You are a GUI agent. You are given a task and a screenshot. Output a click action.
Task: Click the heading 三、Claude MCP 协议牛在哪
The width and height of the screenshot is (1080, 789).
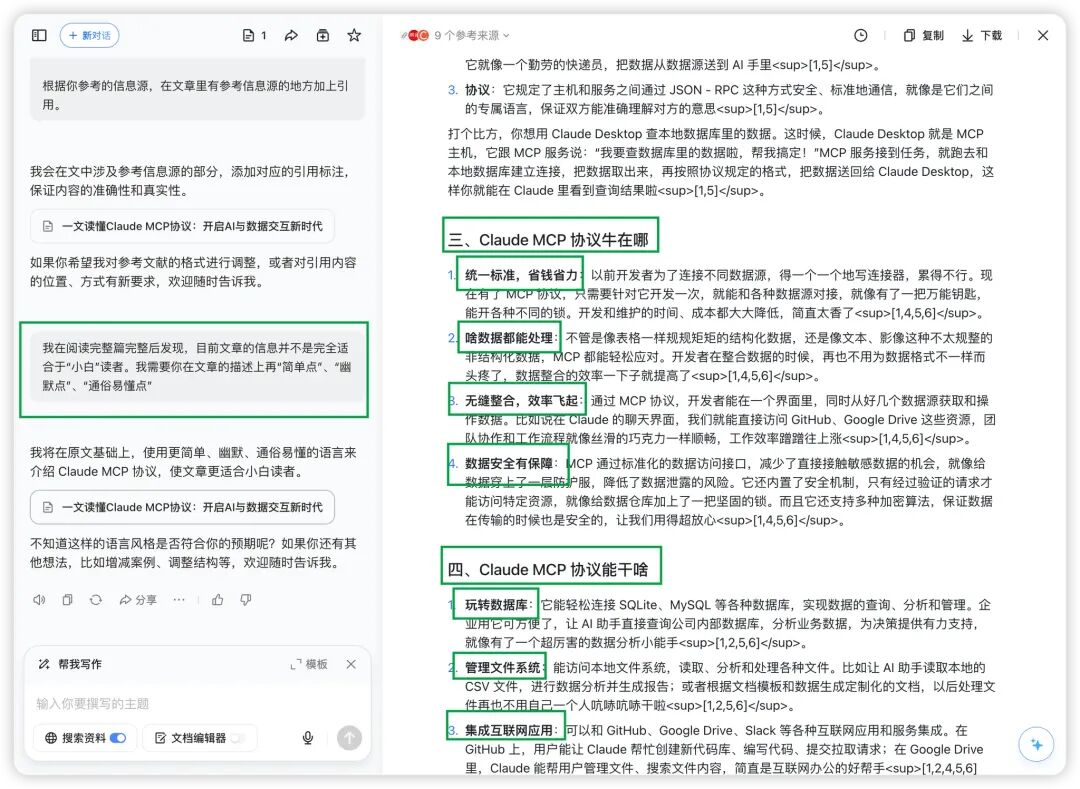pyautogui.click(x=548, y=240)
